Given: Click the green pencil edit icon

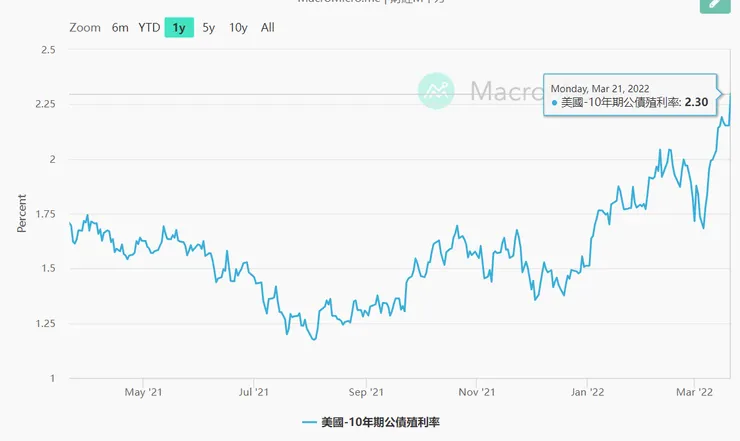Looking at the screenshot, I should tap(715, 5).
